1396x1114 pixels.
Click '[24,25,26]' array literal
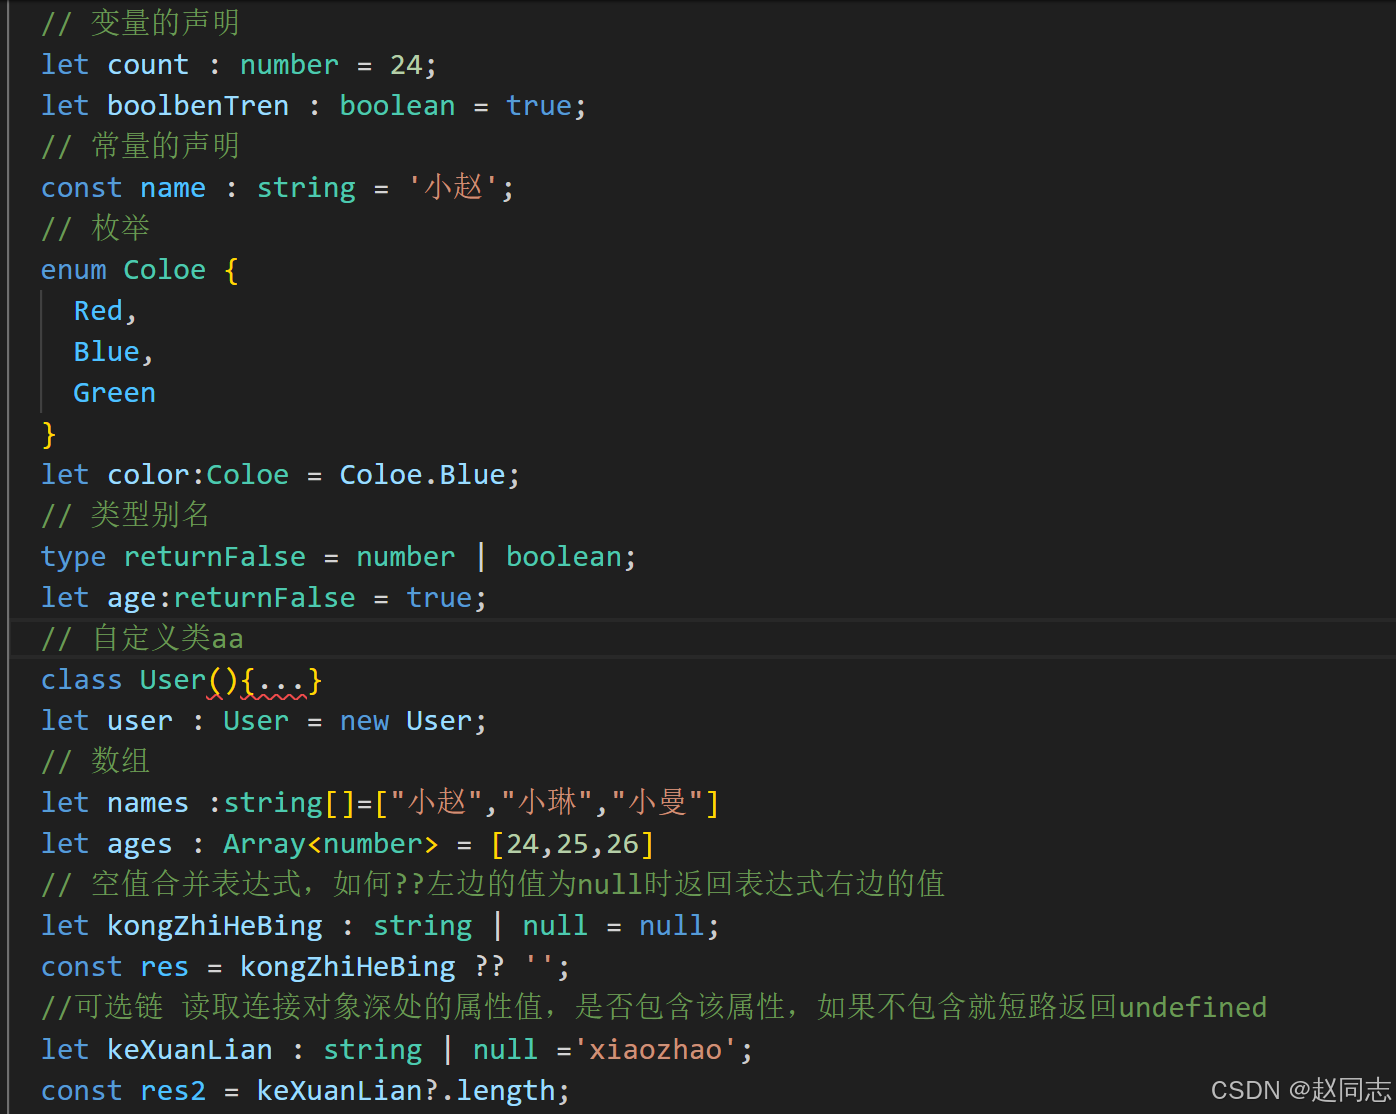click(x=572, y=844)
